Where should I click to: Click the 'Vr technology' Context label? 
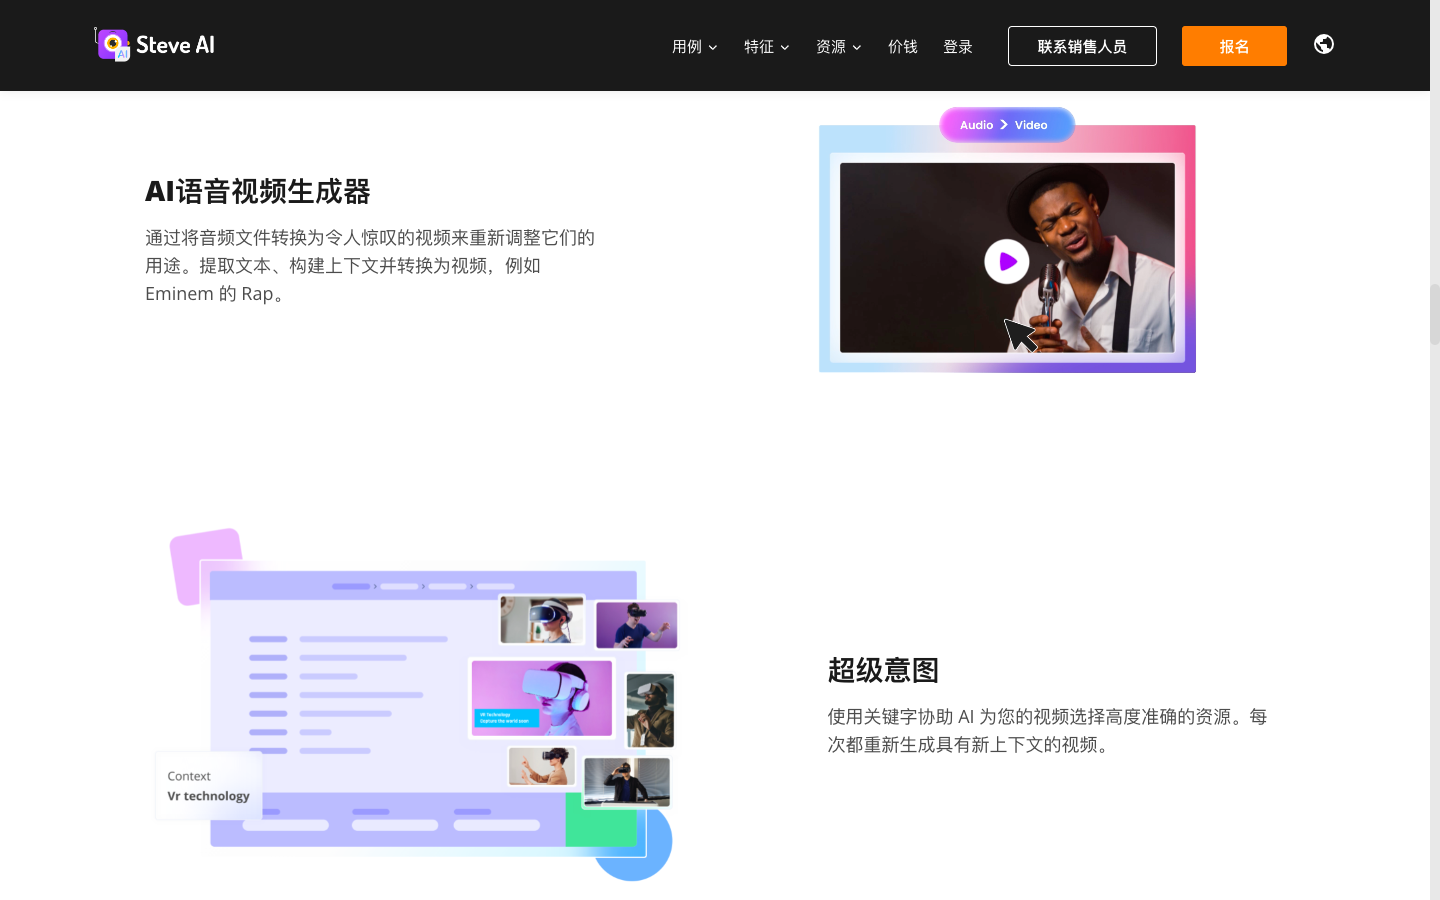[x=208, y=786]
